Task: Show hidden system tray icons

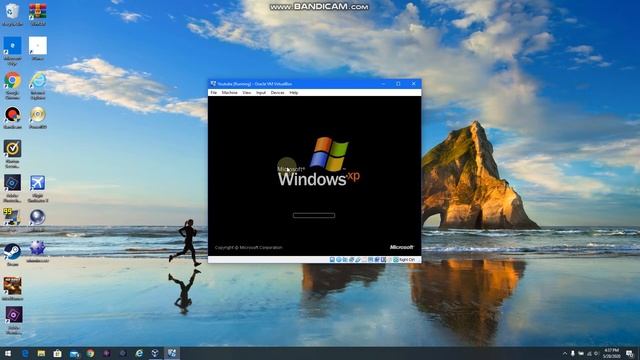Action: point(565,353)
